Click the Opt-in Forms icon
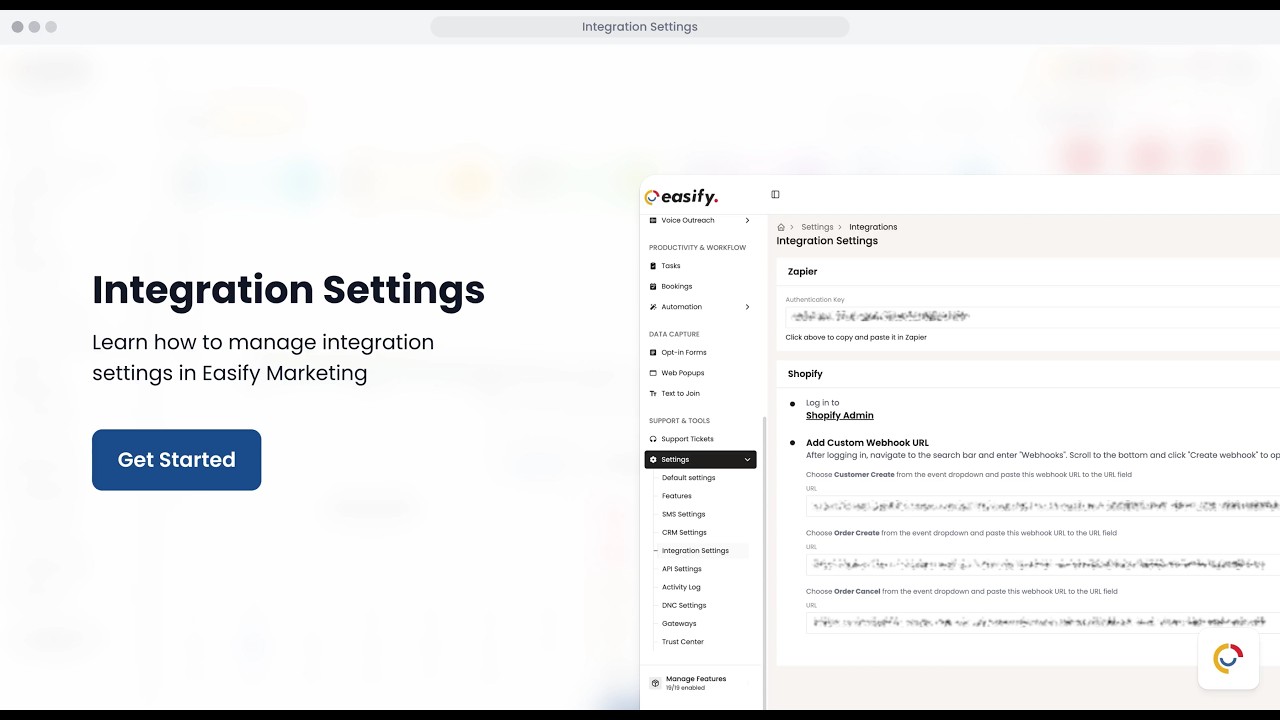The width and height of the screenshot is (1280, 720). click(x=653, y=352)
